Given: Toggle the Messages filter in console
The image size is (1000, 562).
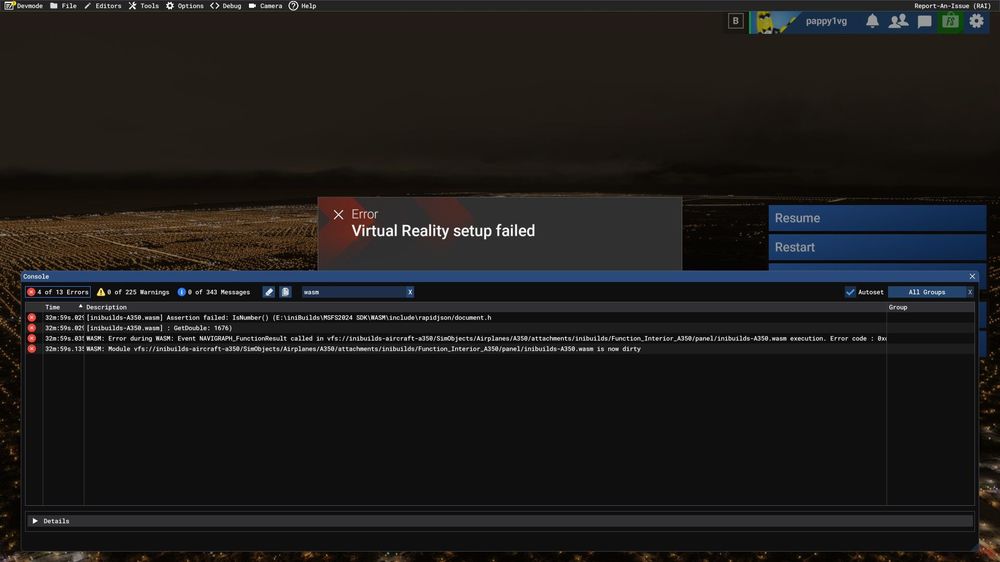Looking at the screenshot, I should (214, 292).
